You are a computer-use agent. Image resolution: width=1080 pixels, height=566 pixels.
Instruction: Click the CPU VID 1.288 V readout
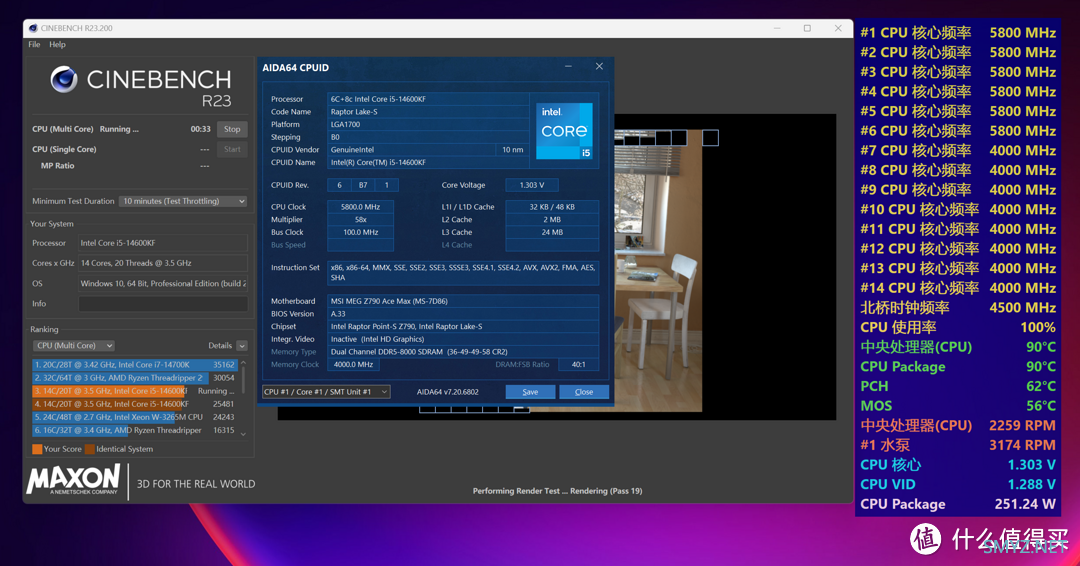point(958,484)
